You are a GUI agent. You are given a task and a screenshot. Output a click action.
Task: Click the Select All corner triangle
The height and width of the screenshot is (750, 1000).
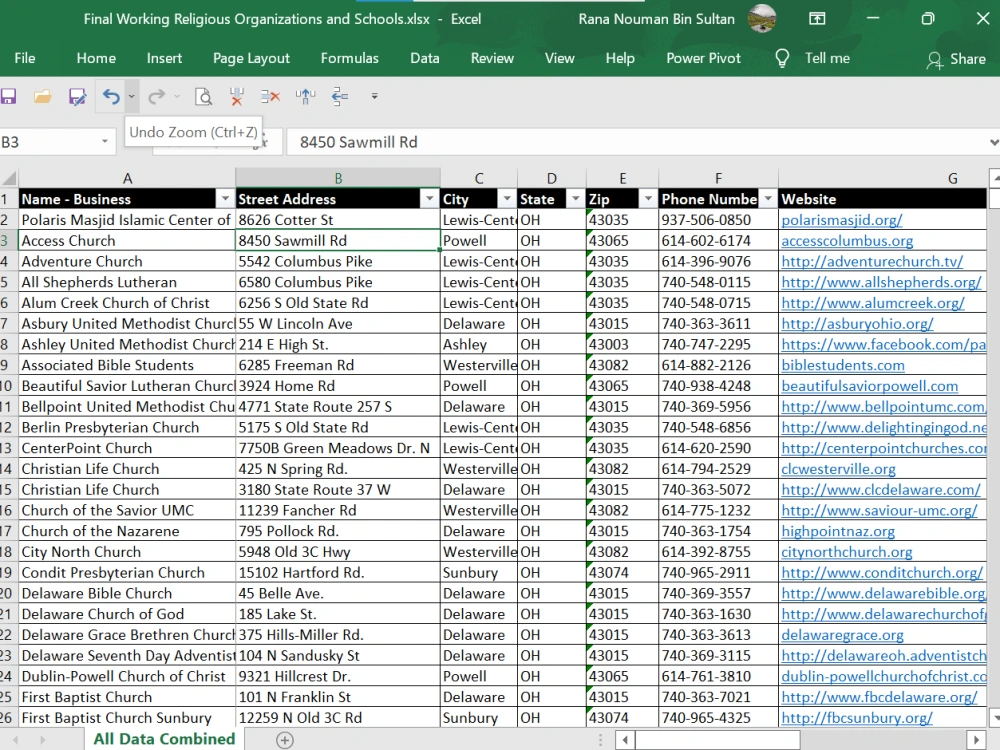9,178
